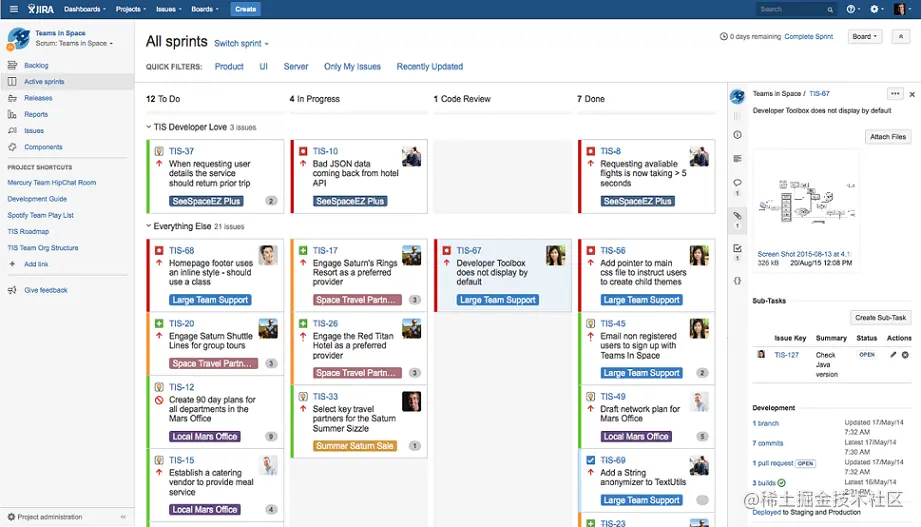Click the Create button

tap(246, 9)
